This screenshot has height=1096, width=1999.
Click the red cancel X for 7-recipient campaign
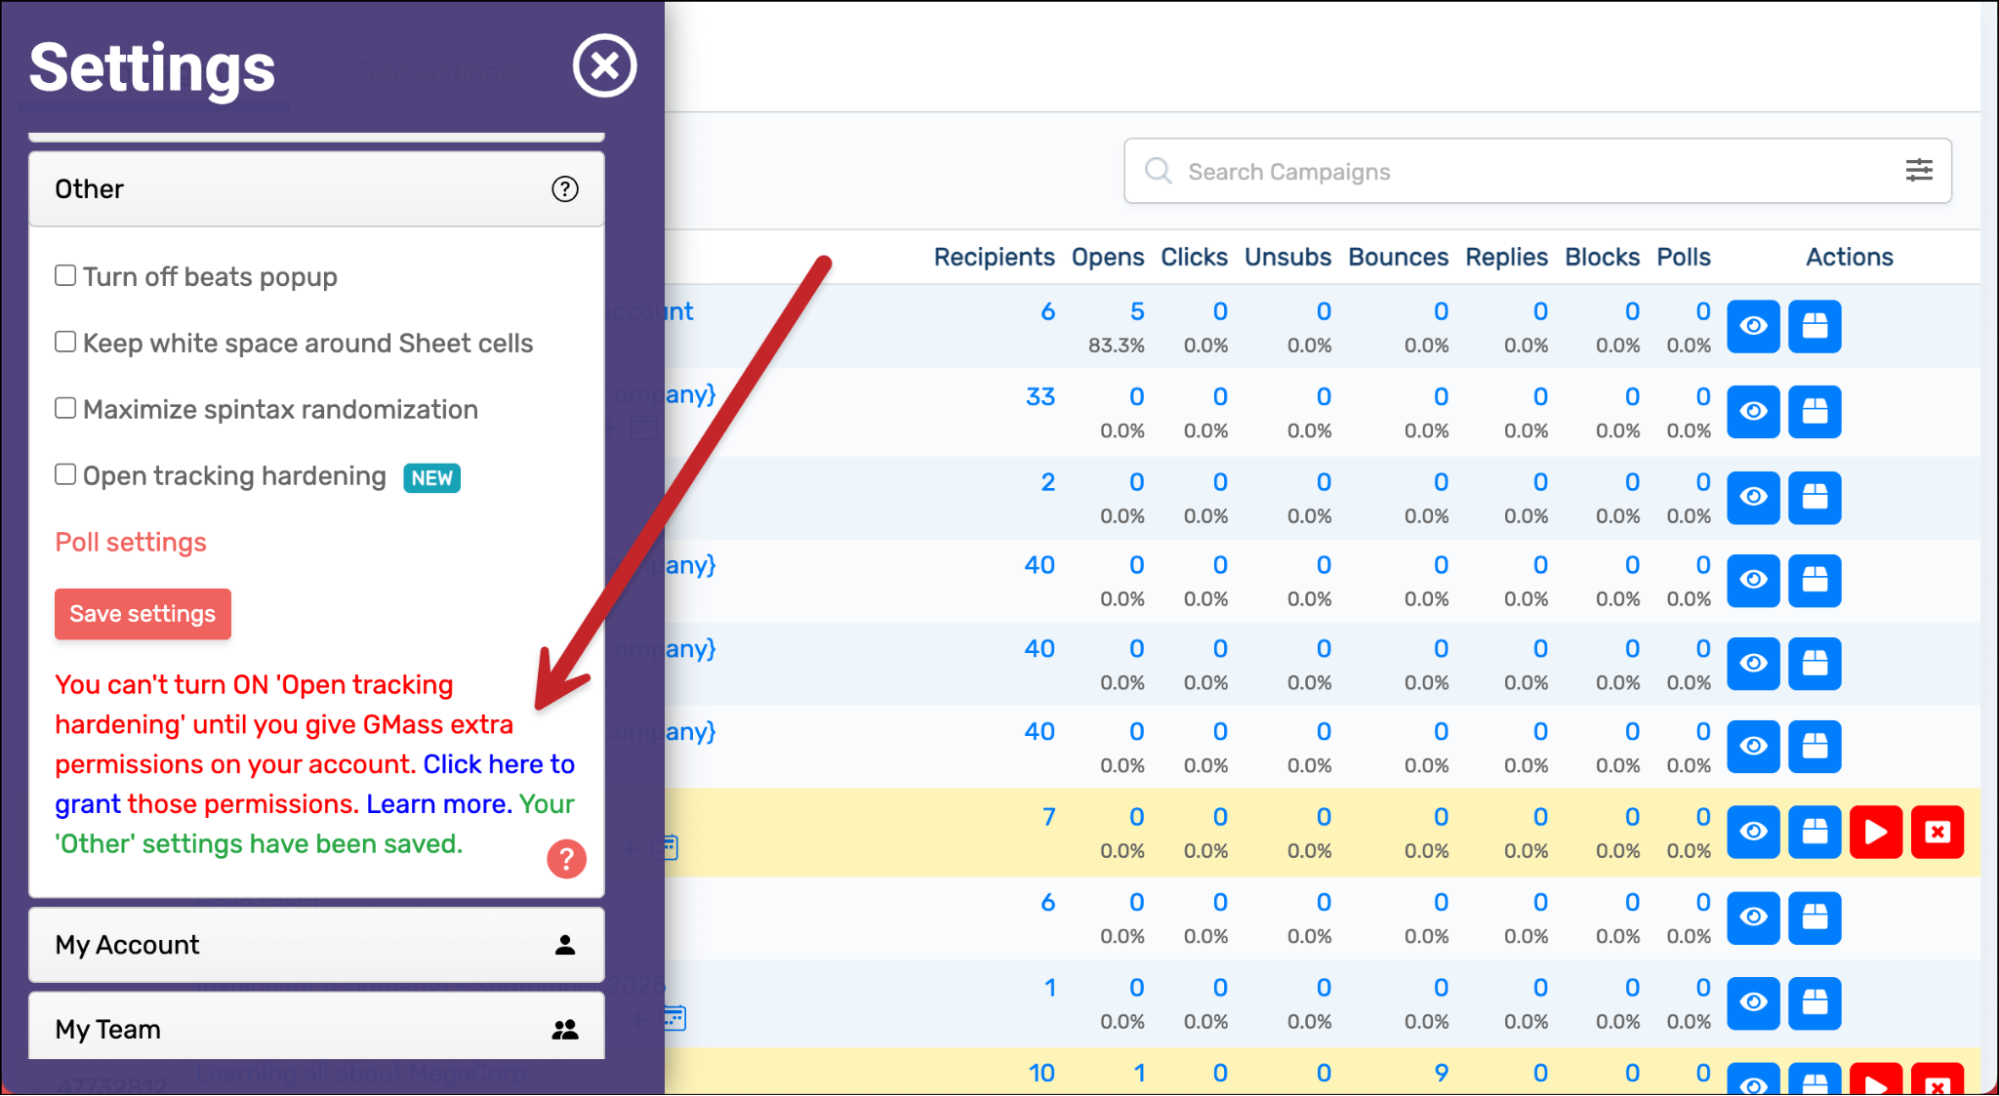point(1937,832)
